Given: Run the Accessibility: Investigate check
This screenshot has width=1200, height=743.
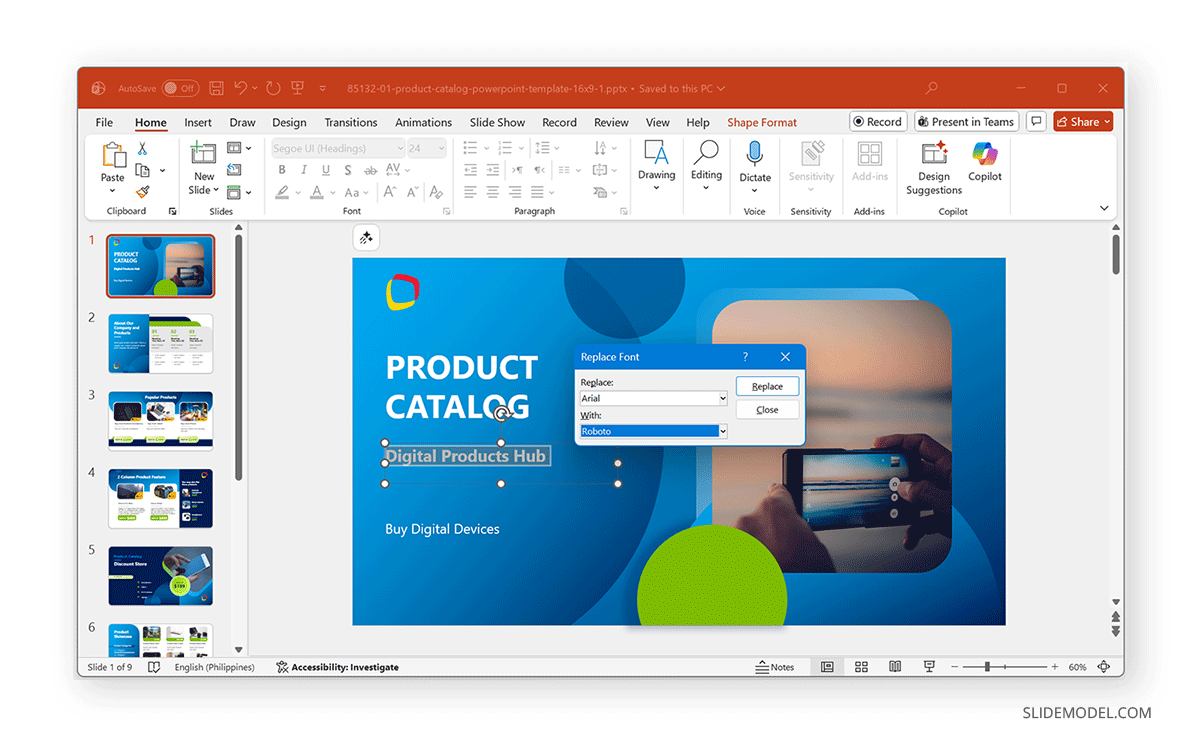Looking at the screenshot, I should coord(340,666).
